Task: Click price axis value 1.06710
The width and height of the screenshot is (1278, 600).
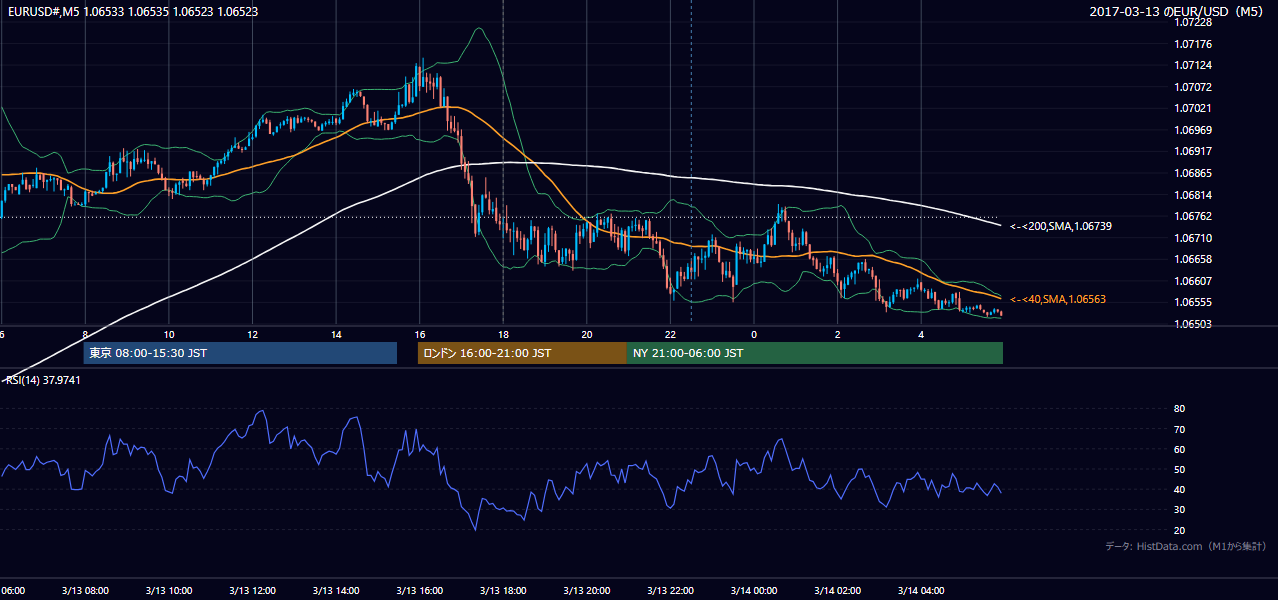Action: [1193, 238]
